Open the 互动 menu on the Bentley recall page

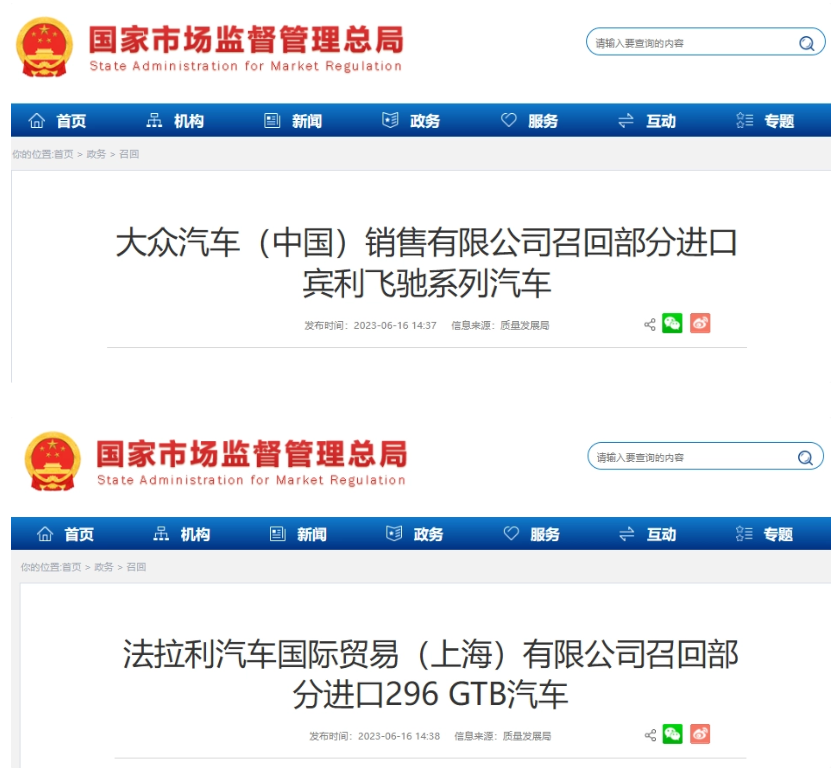point(661,121)
